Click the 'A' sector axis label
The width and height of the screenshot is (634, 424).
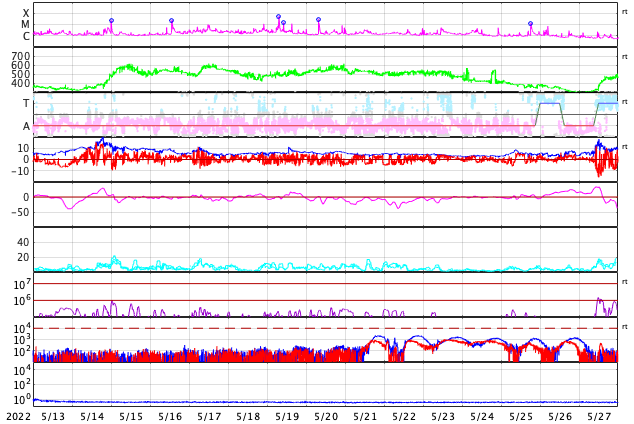point(26,127)
